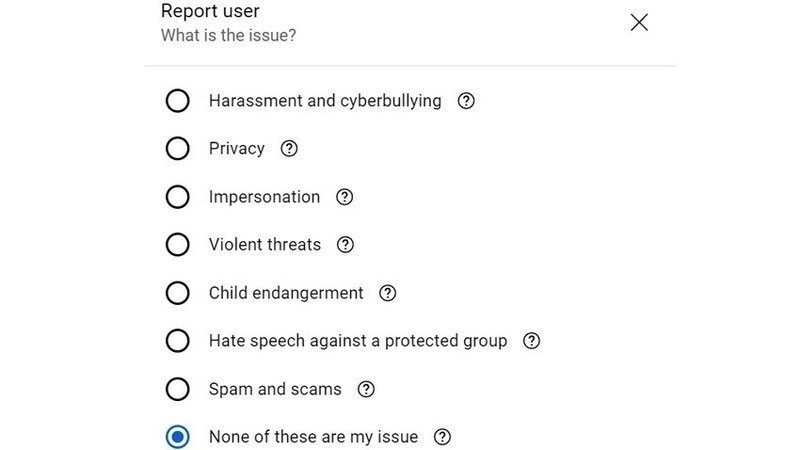Click the selected None of these radio button
The height and width of the screenshot is (450, 800).
tap(177, 437)
